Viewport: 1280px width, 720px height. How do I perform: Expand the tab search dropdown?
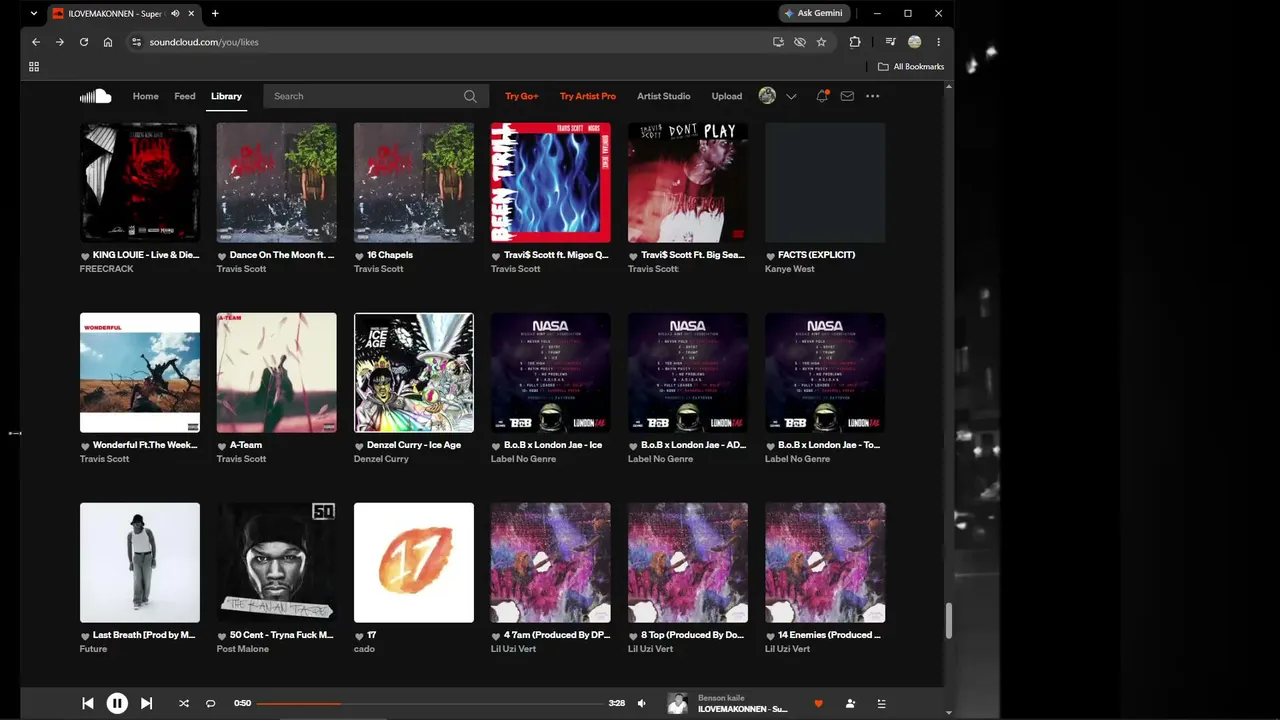(33, 13)
